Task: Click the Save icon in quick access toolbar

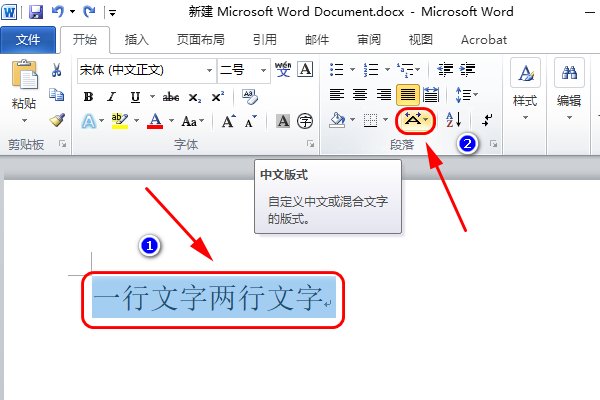Action: (36, 12)
